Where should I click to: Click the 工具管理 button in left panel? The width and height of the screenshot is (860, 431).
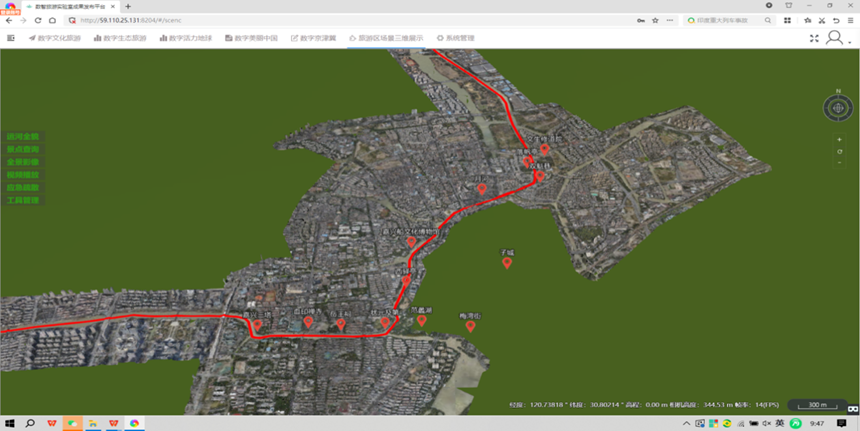point(22,200)
